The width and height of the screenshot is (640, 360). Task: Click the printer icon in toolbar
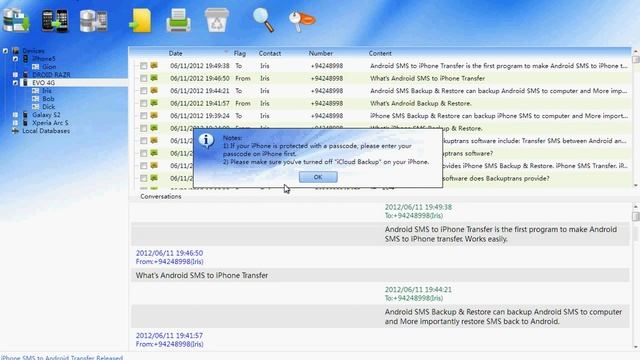(x=178, y=20)
